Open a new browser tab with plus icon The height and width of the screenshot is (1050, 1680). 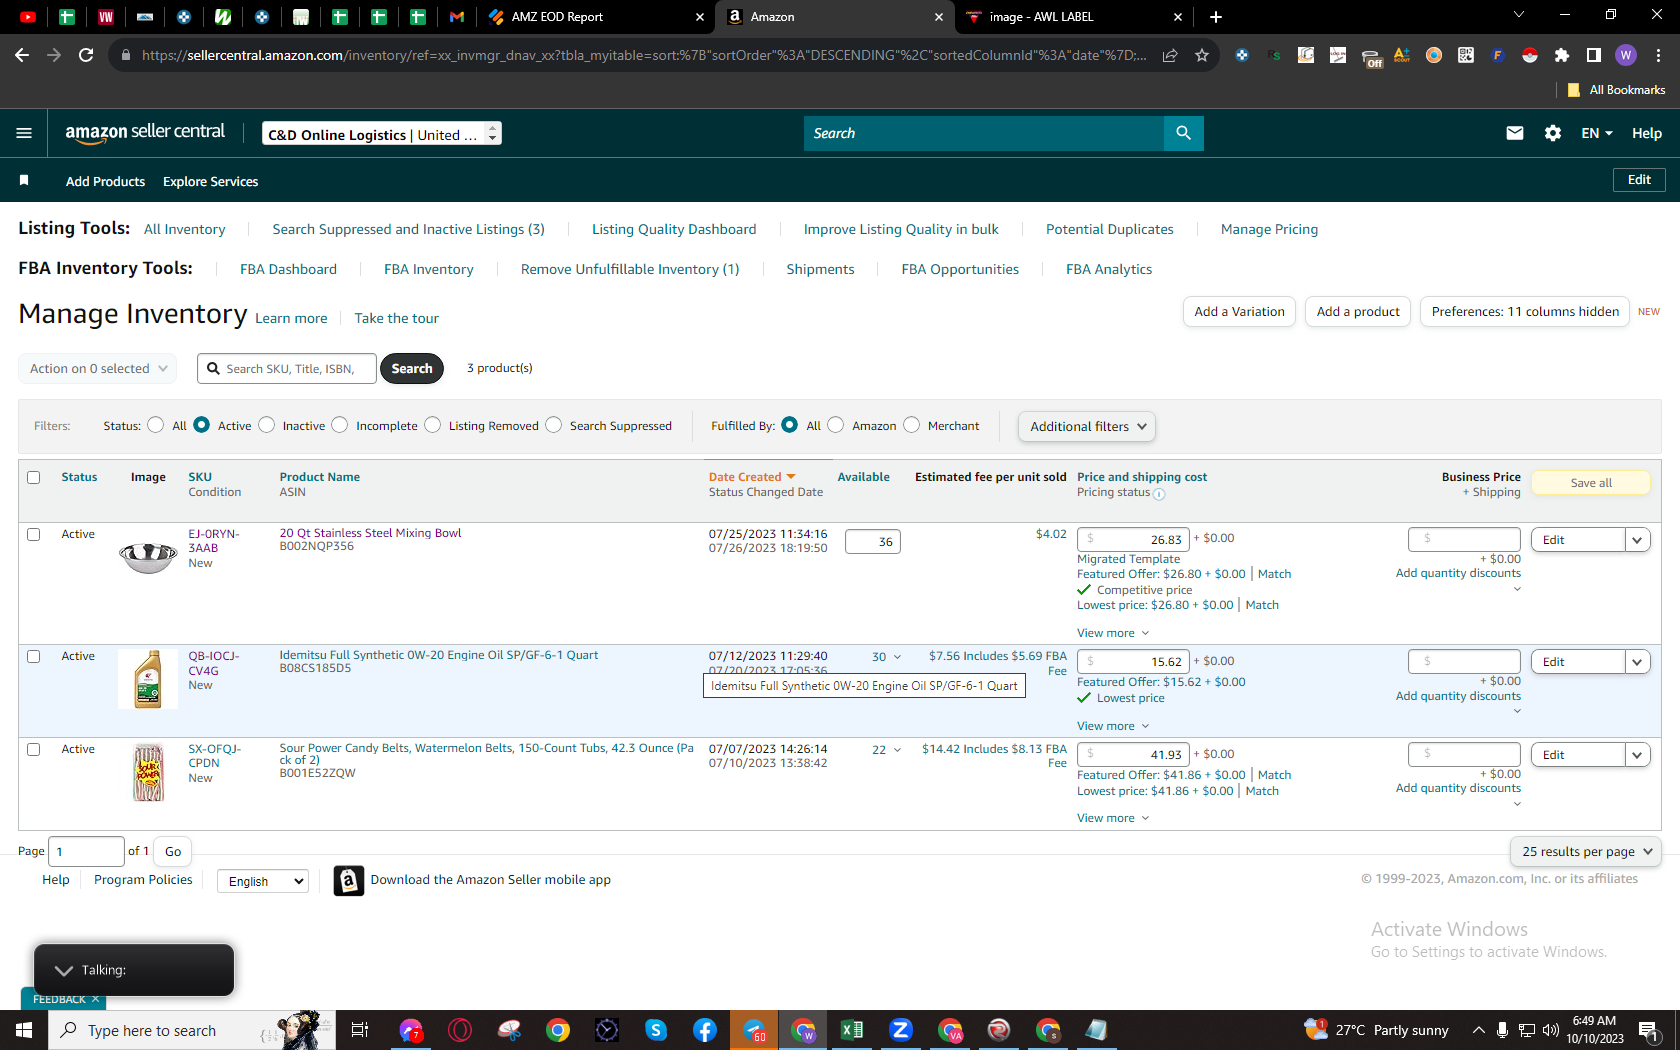tap(1216, 17)
